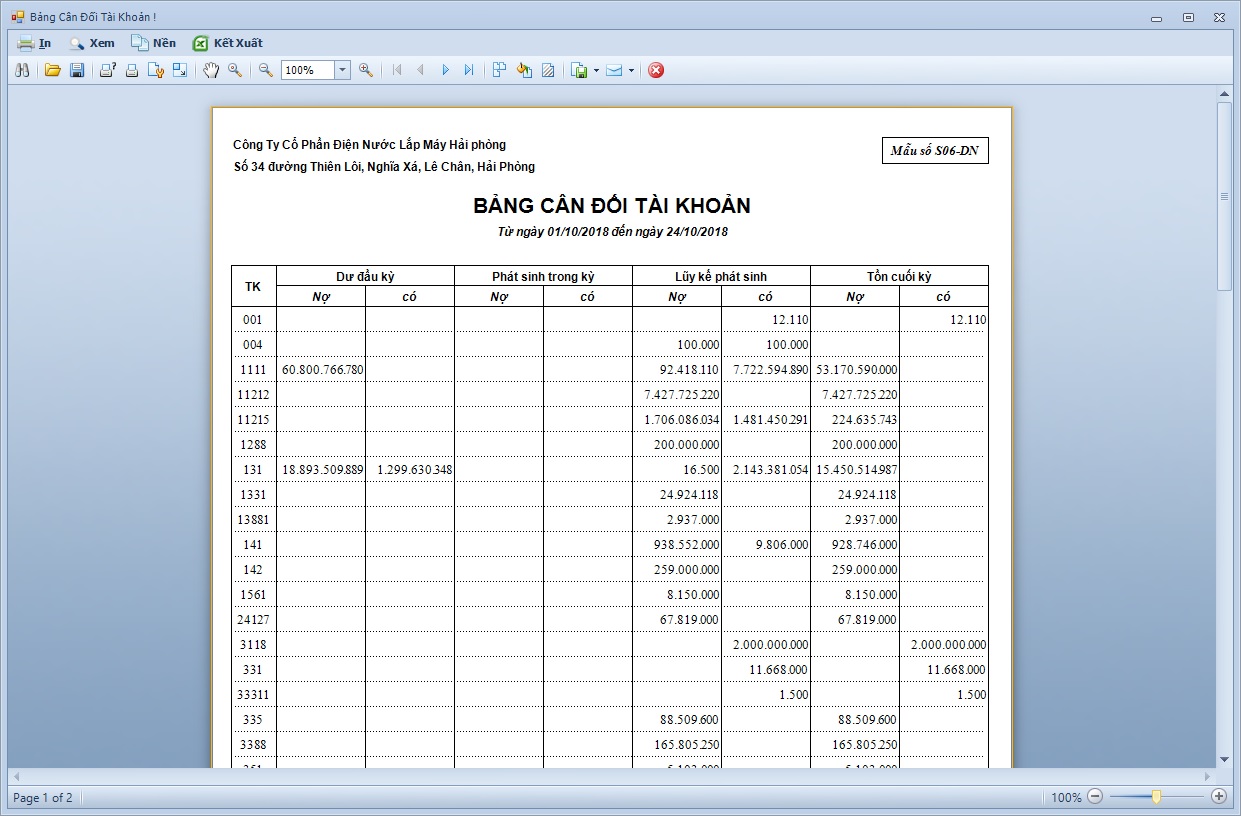Go to the next page arrow
1241x816 pixels.
[445, 70]
